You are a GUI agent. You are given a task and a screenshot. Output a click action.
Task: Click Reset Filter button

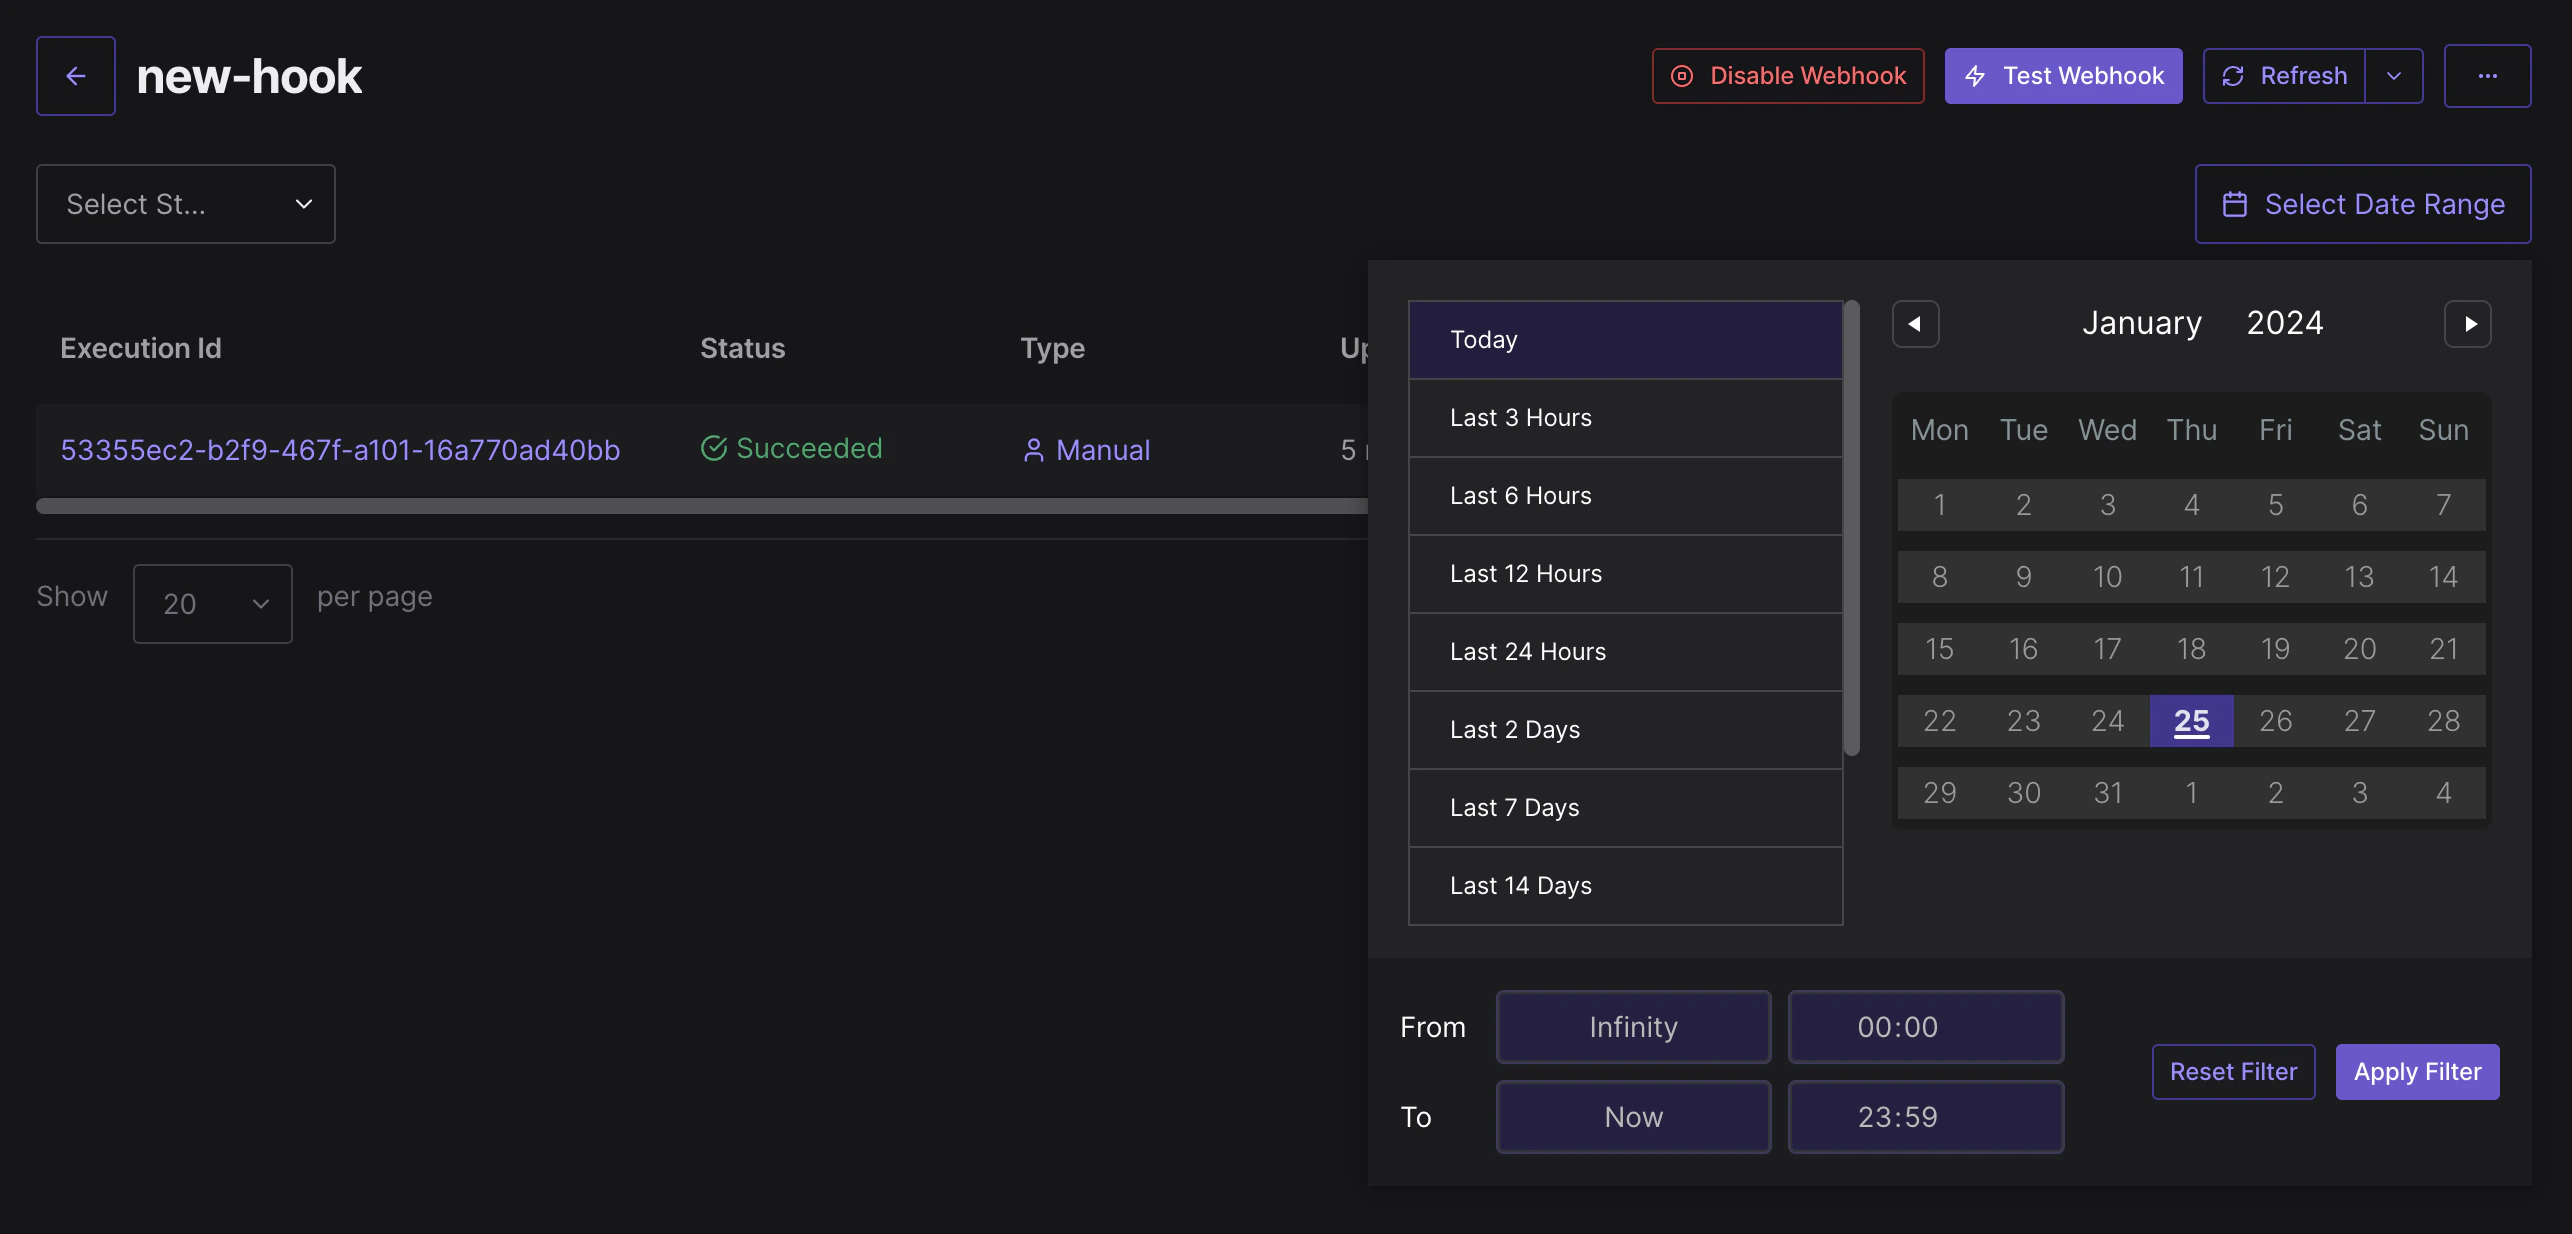pos(2233,1072)
